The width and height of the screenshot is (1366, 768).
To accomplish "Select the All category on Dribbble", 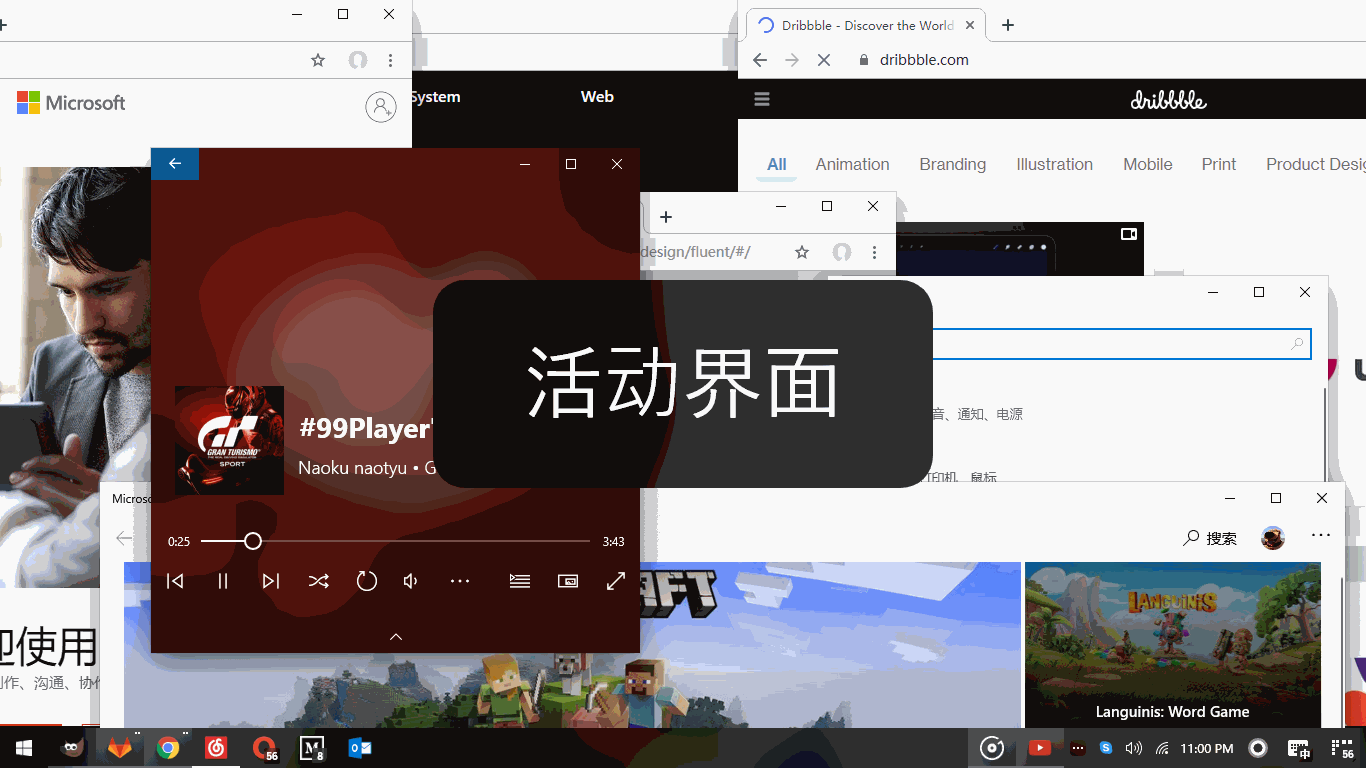I will click(x=777, y=165).
